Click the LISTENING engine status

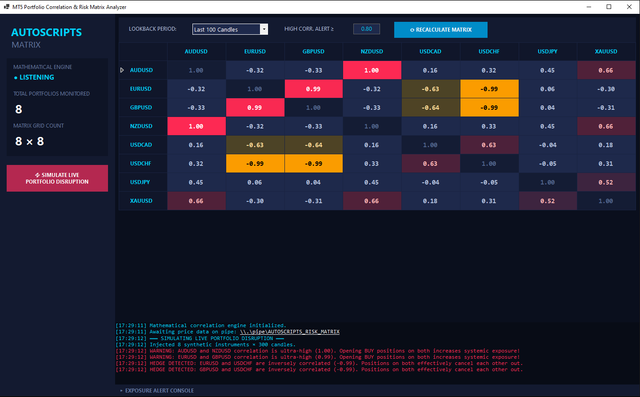click(34, 77)
